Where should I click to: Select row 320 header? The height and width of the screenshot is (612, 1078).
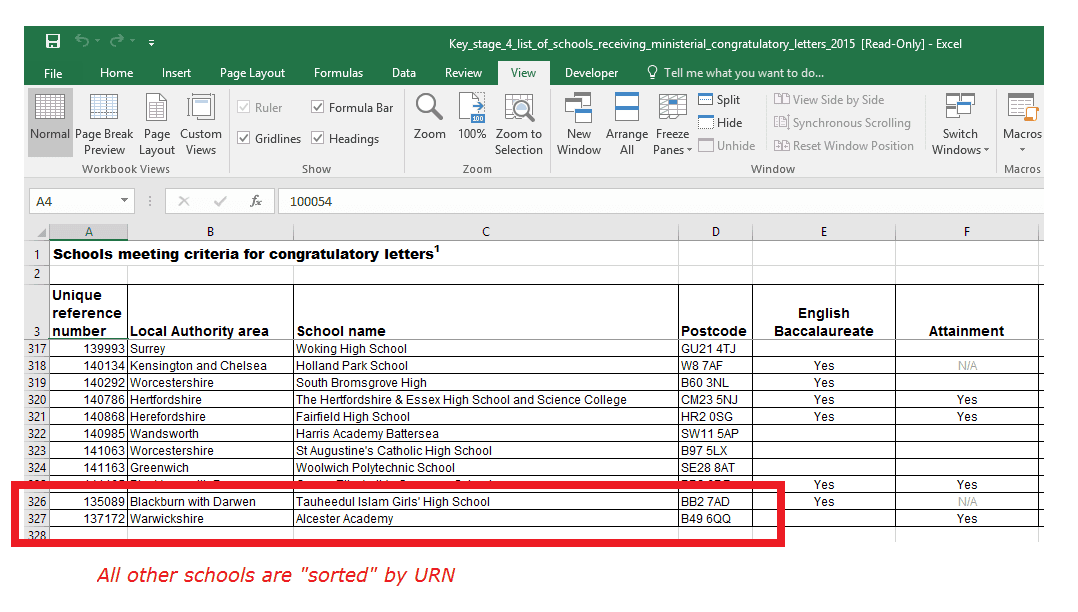click(x=37, y=400)
